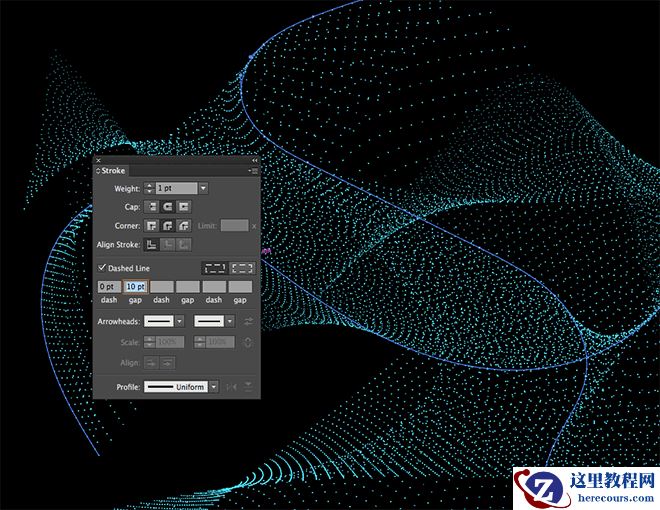
Task: Adjust the Weight stepper arrows
Action: coord(149,188)
